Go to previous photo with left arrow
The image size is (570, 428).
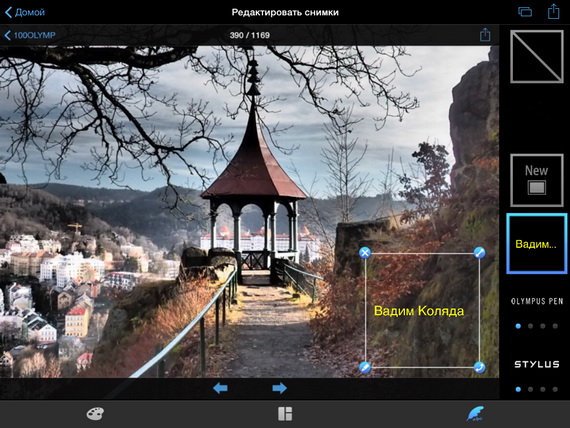tap(220, 388)
